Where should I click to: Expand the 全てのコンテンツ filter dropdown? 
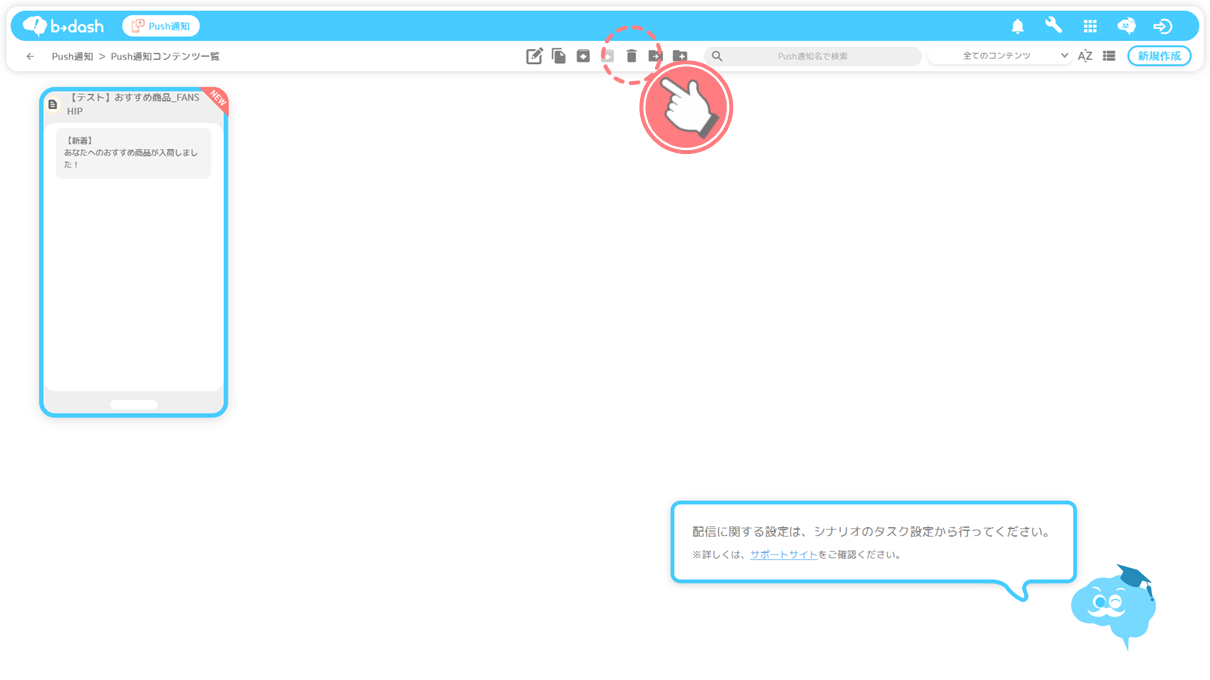pyautogui.click(x=1000, y=56)
